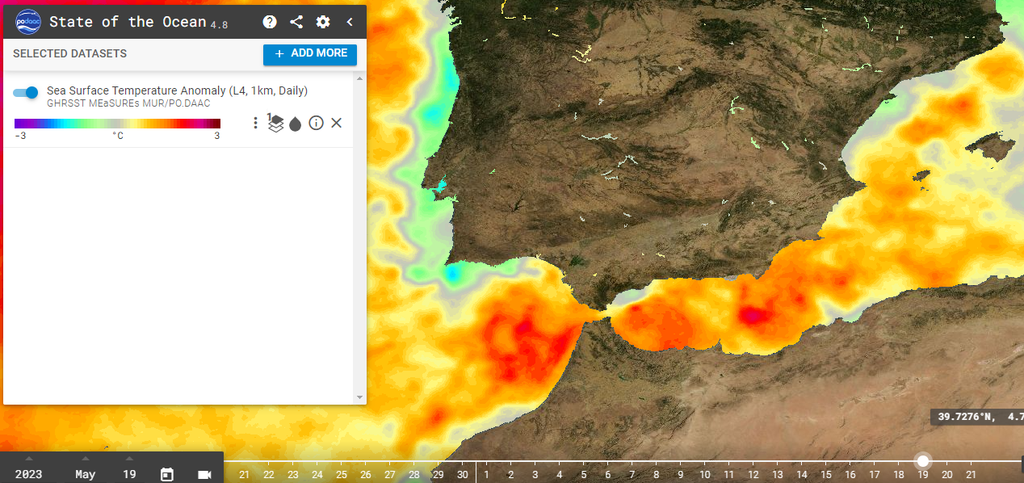Viewport: 1024px width, 483px height.
Task: Open the three-dot dataset options menu
Action: 255,123
